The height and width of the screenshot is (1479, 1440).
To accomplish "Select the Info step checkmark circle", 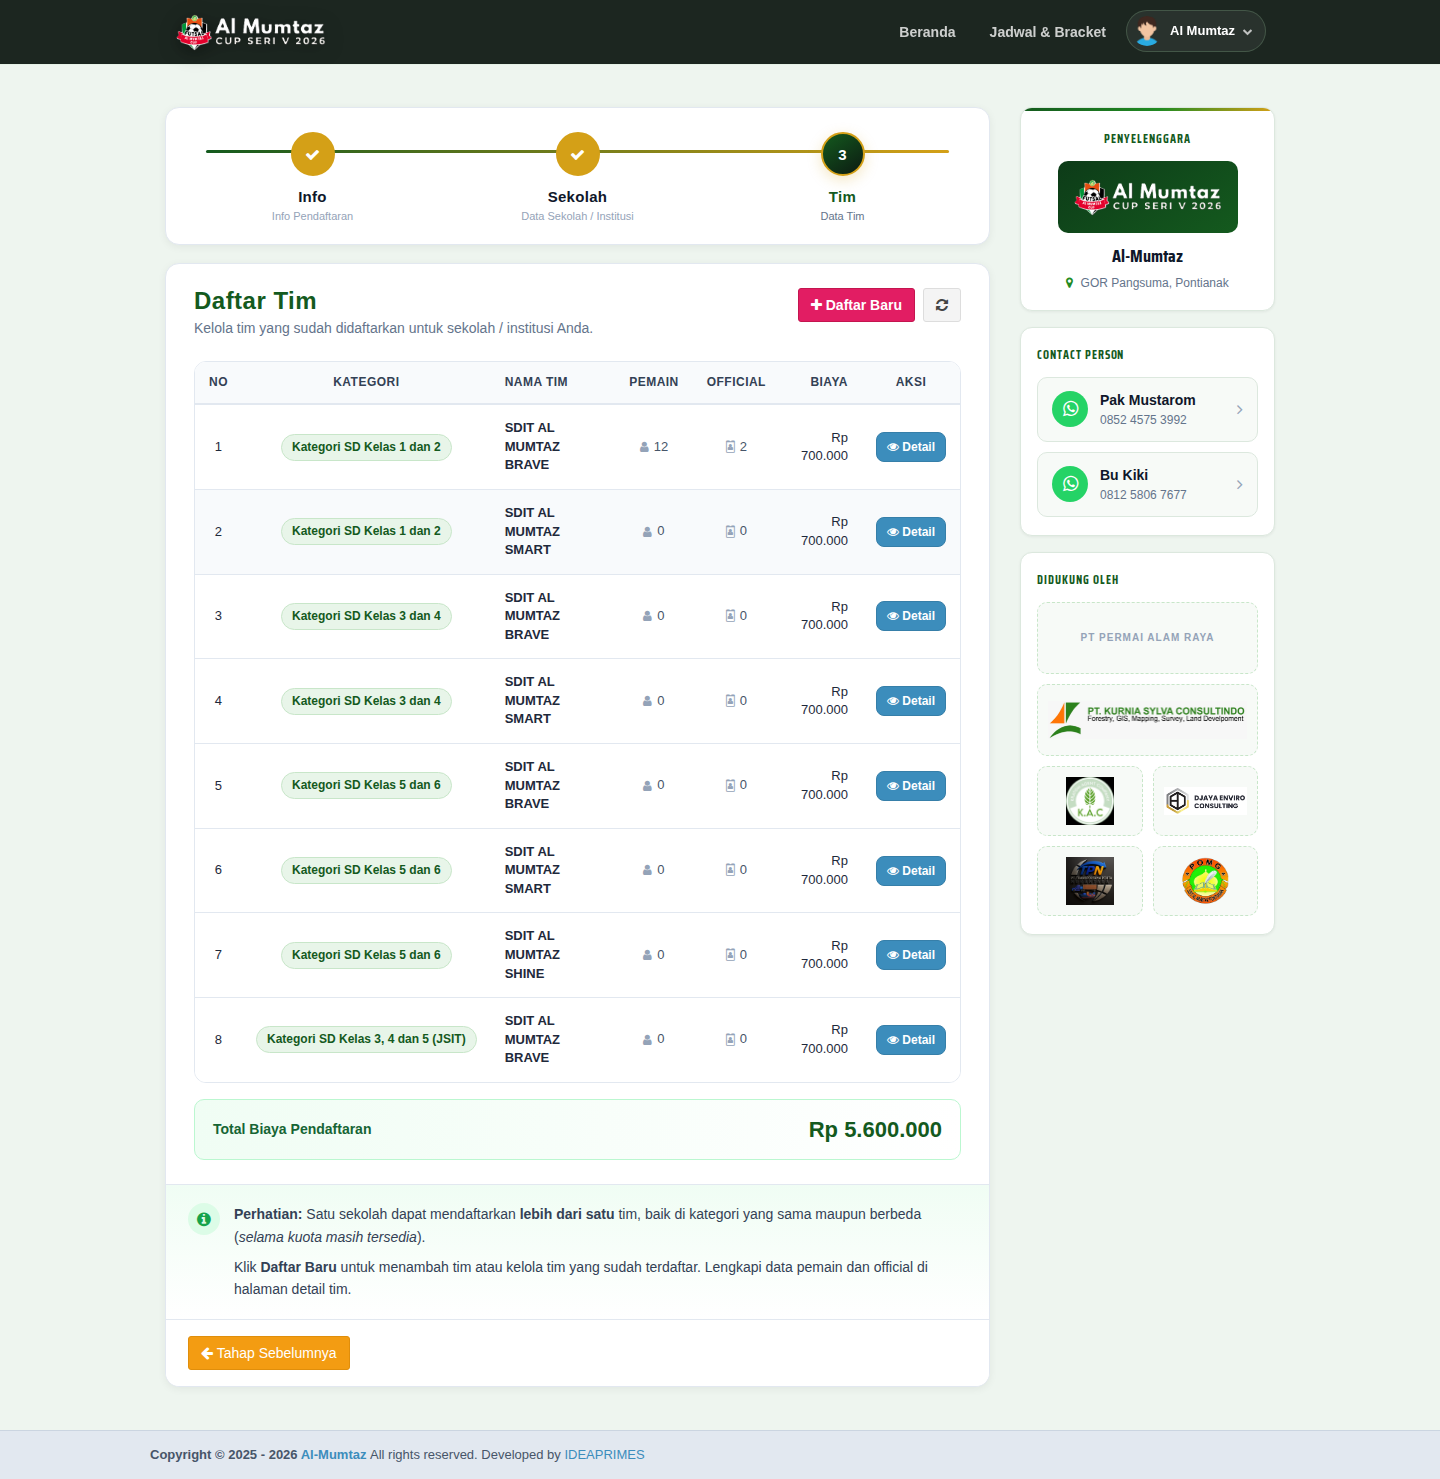I will click(312, 154).
